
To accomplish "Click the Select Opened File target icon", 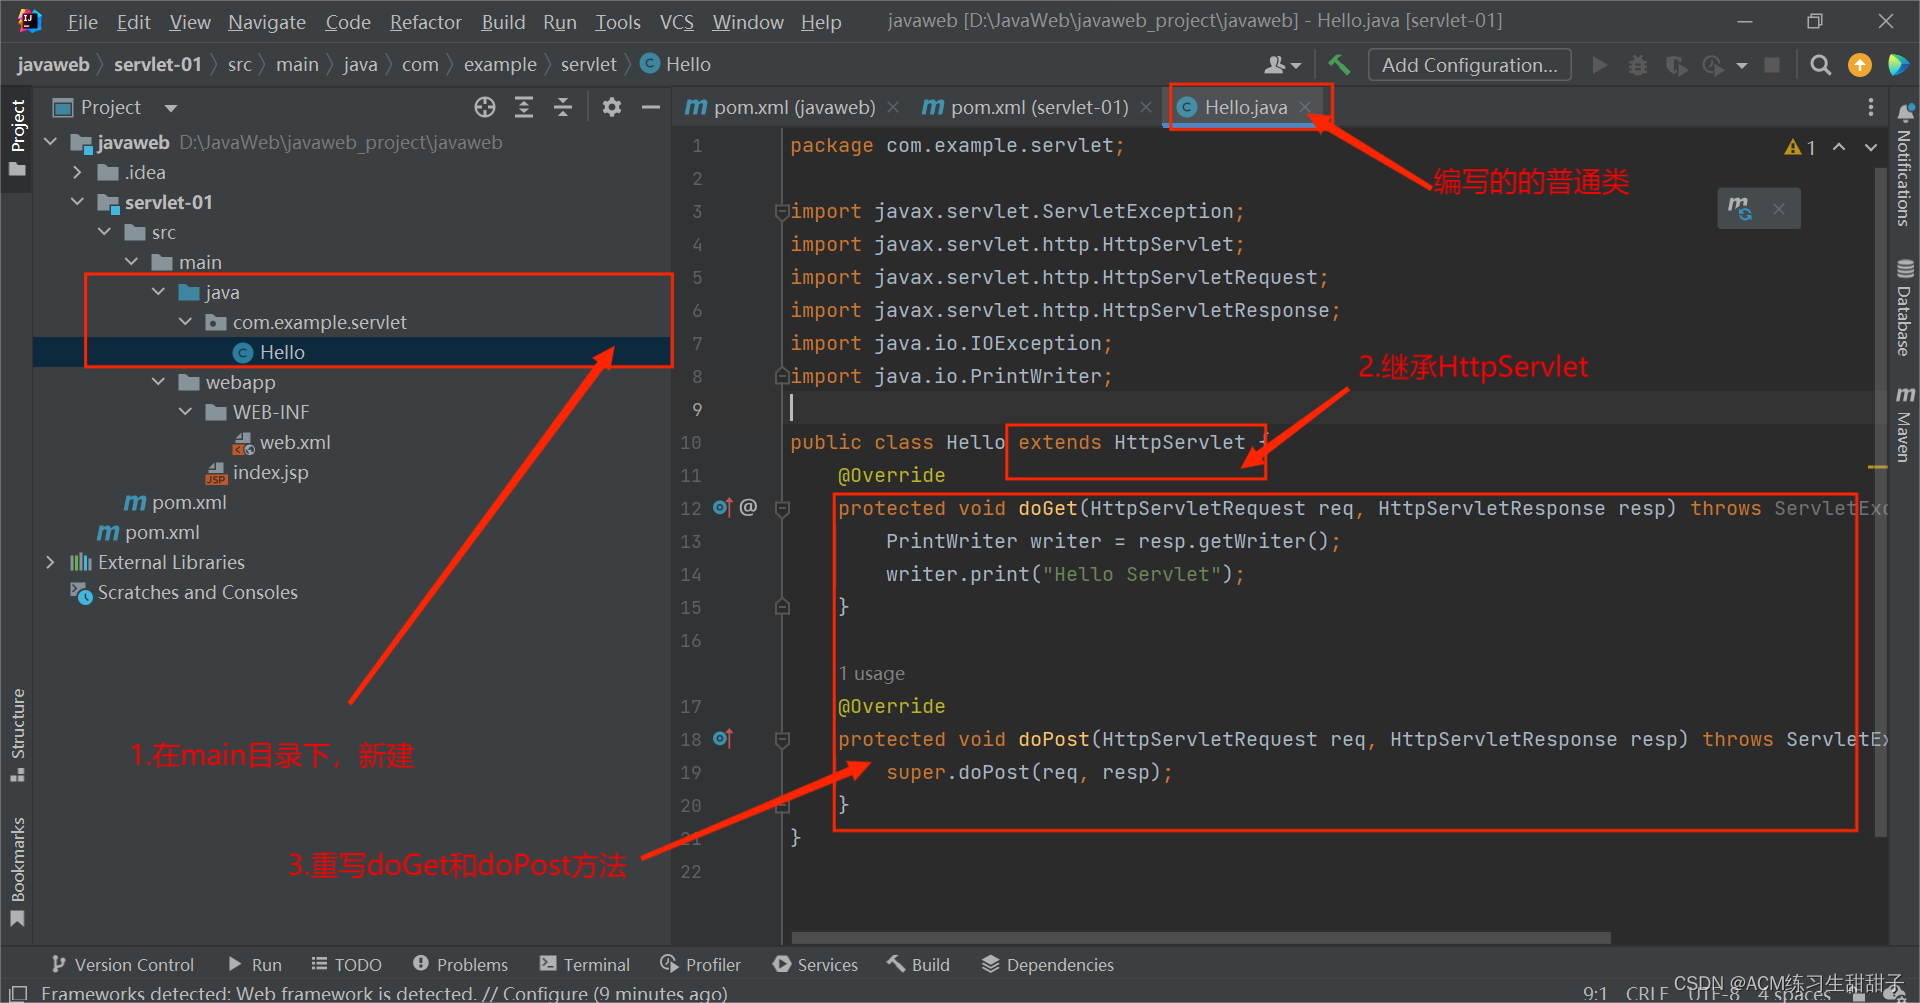I will tap(485, 107).
